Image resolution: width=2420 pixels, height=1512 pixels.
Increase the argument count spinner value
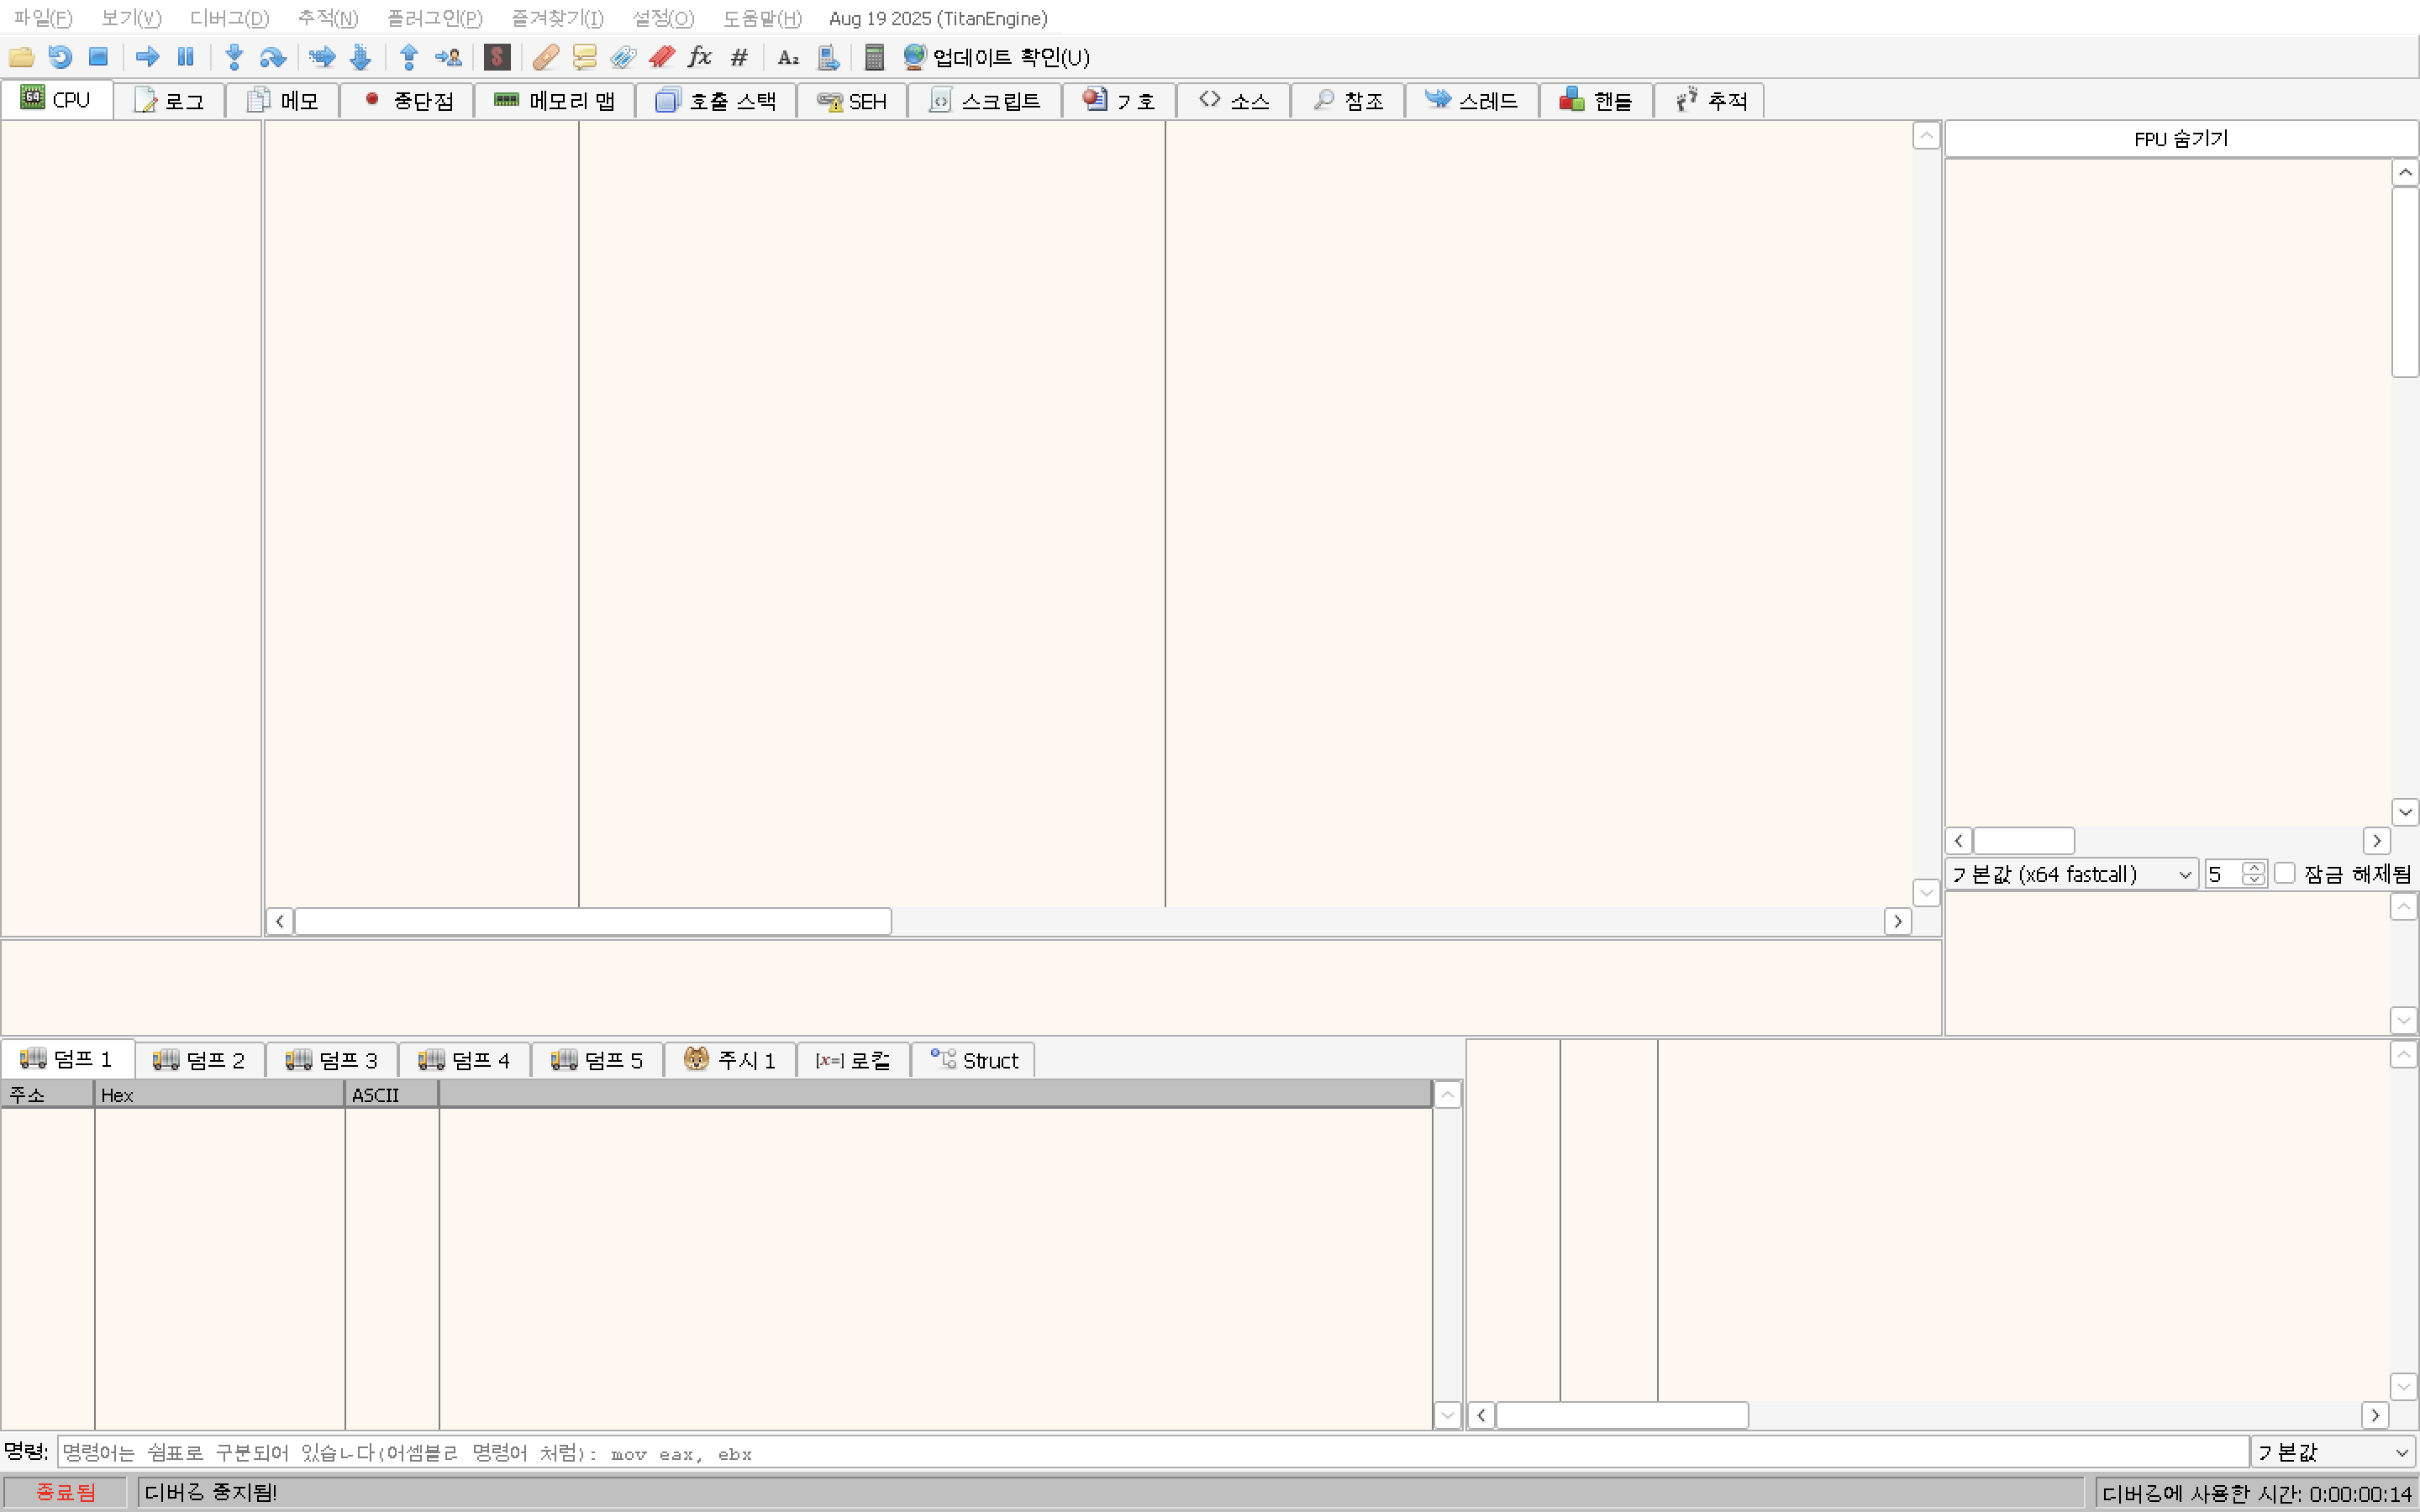click(x=2253, y=867)
